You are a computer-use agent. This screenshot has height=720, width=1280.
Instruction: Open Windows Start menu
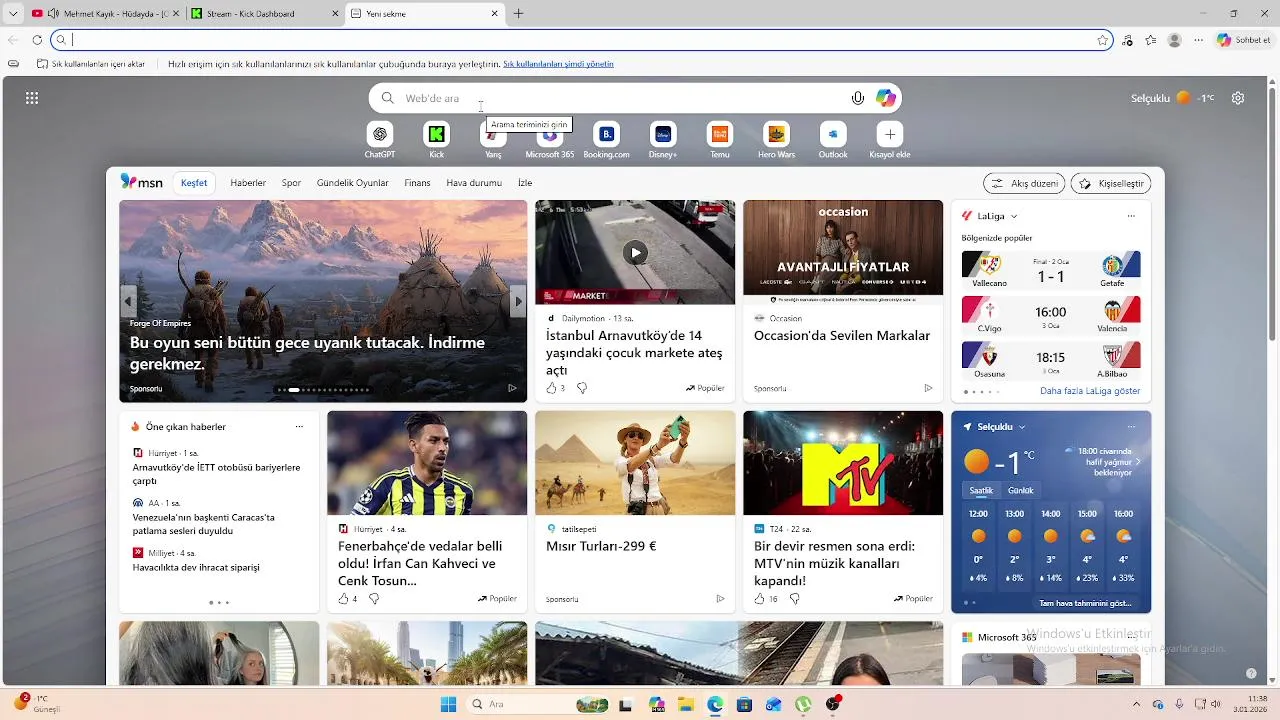point(448,704)
